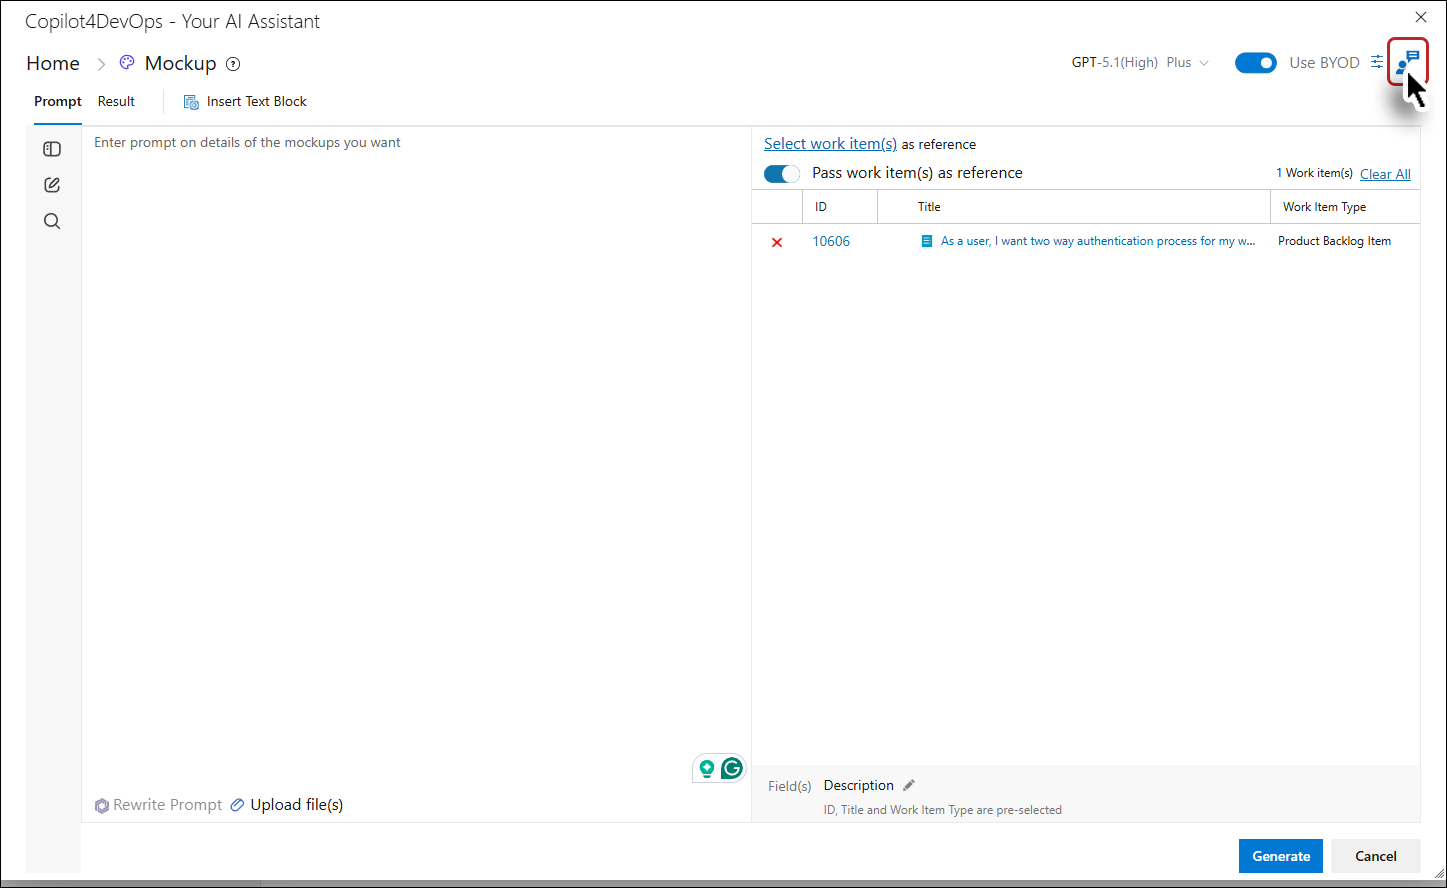
Task: Click Insert Text Block in toolbar
Action: click(x=245, y=101)
